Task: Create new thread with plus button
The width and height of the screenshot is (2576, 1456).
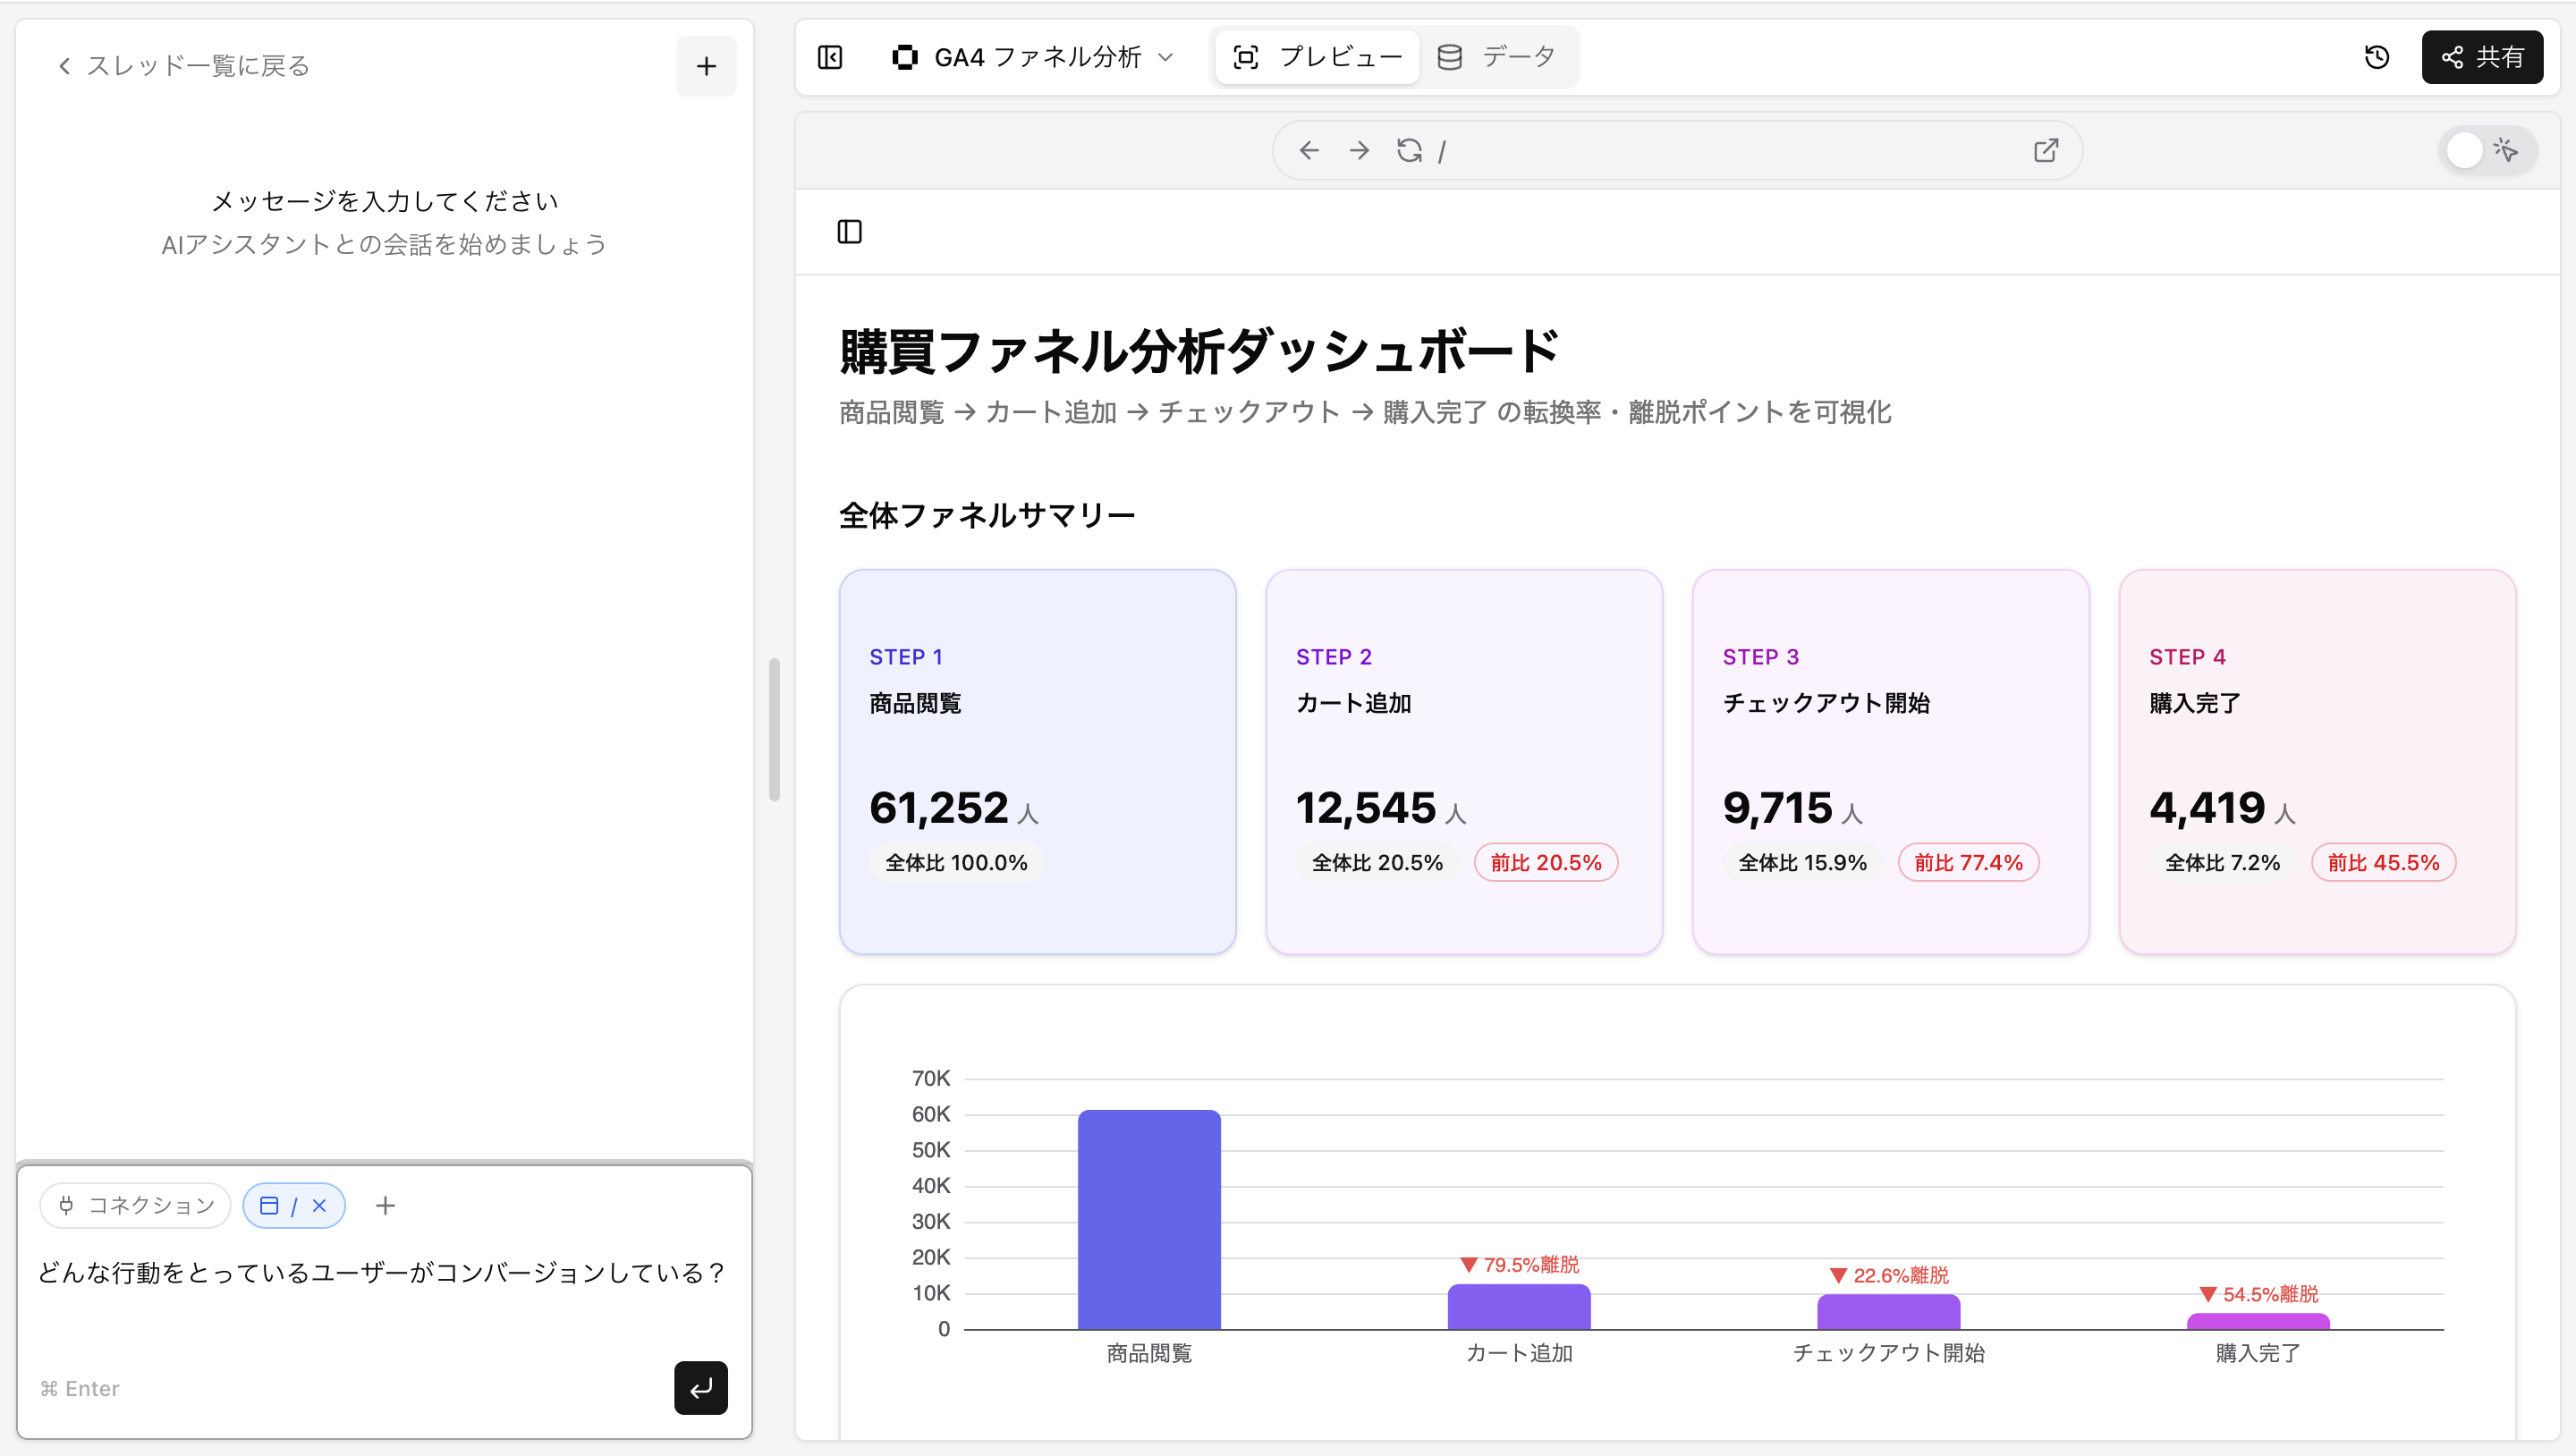Action: pyautogui.click(x=706, y=66)
